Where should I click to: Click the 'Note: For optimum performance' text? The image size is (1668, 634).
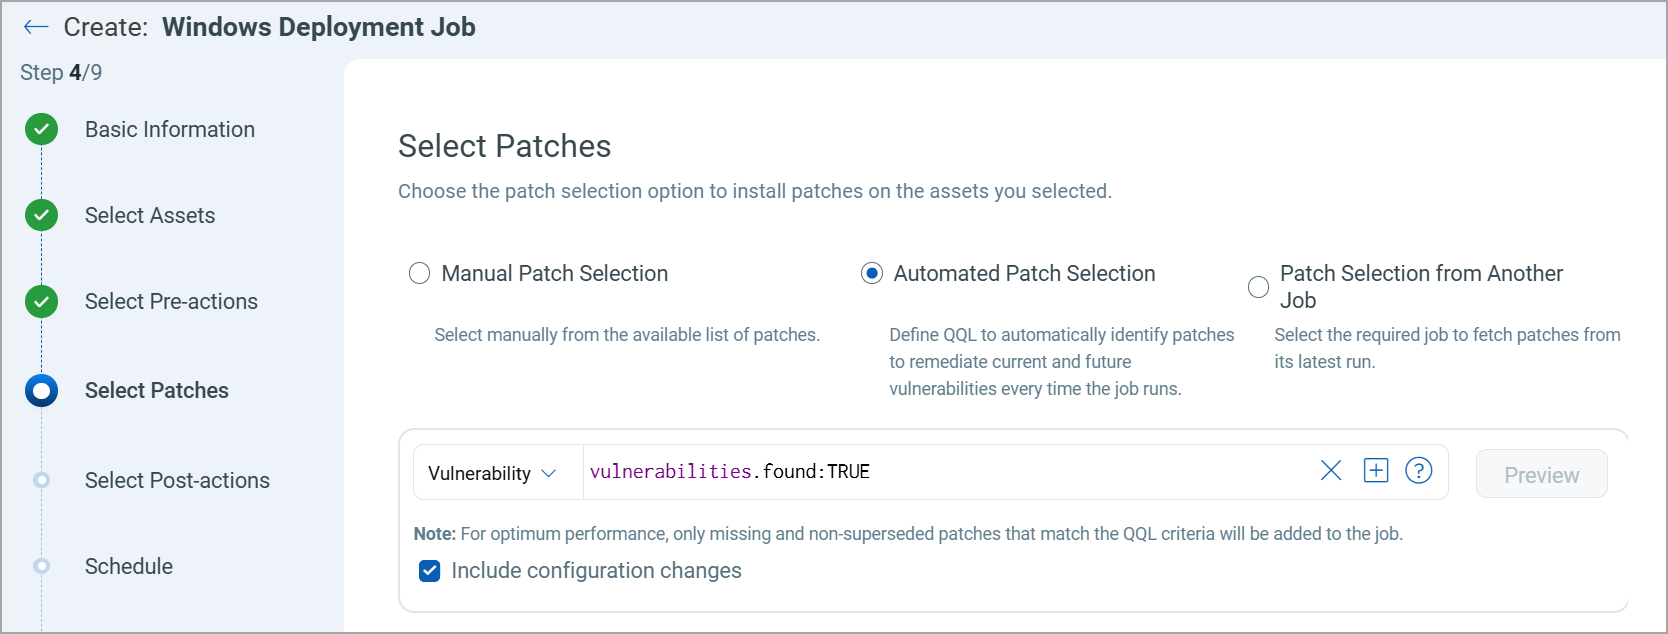click(908, 534)
